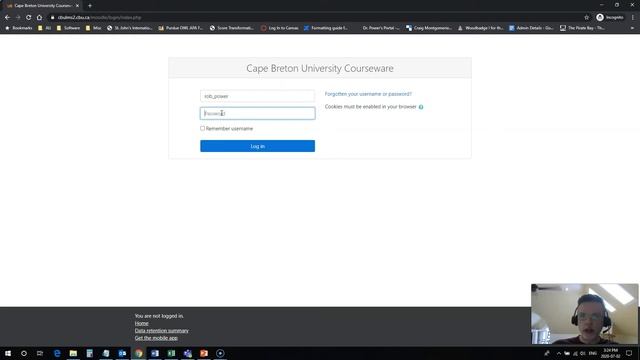Open the volume icon in system tray
This screenshot has height=360, width=640.
point(583,353)
